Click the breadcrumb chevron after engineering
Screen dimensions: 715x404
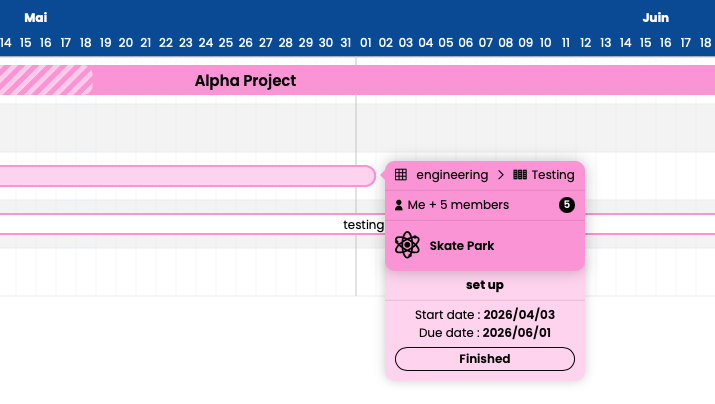pyautogui.click(x=501, y=175)
